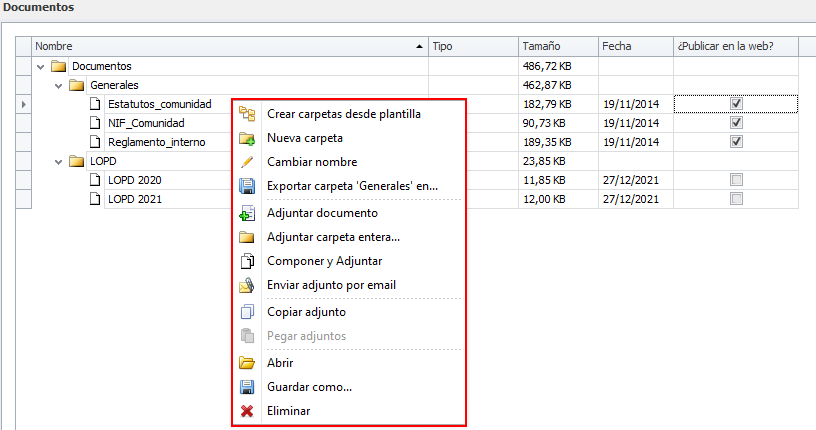This screenshot has width=816, height=430.
Task: Click the Estatutos_comunidad file icon
Action: [x=95, y=104]
